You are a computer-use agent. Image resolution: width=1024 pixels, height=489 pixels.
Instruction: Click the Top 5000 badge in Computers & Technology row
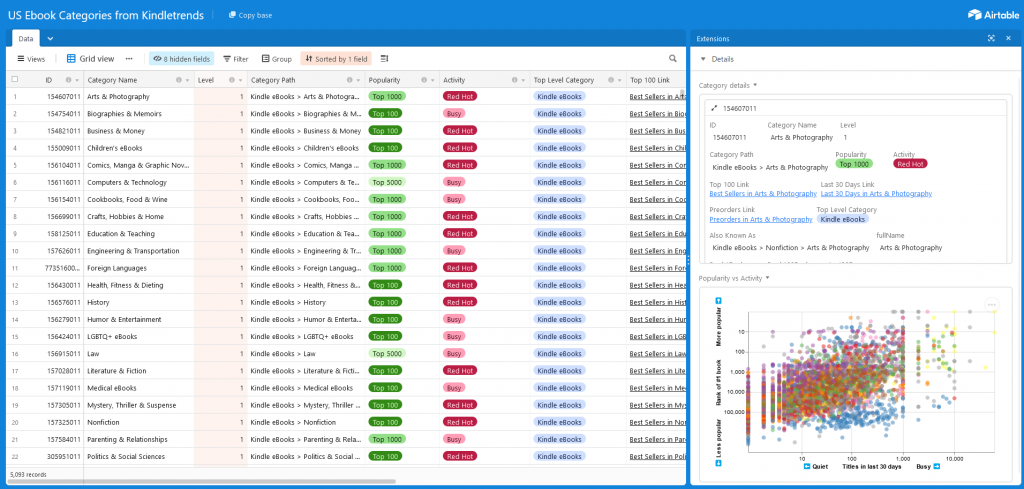387,182
